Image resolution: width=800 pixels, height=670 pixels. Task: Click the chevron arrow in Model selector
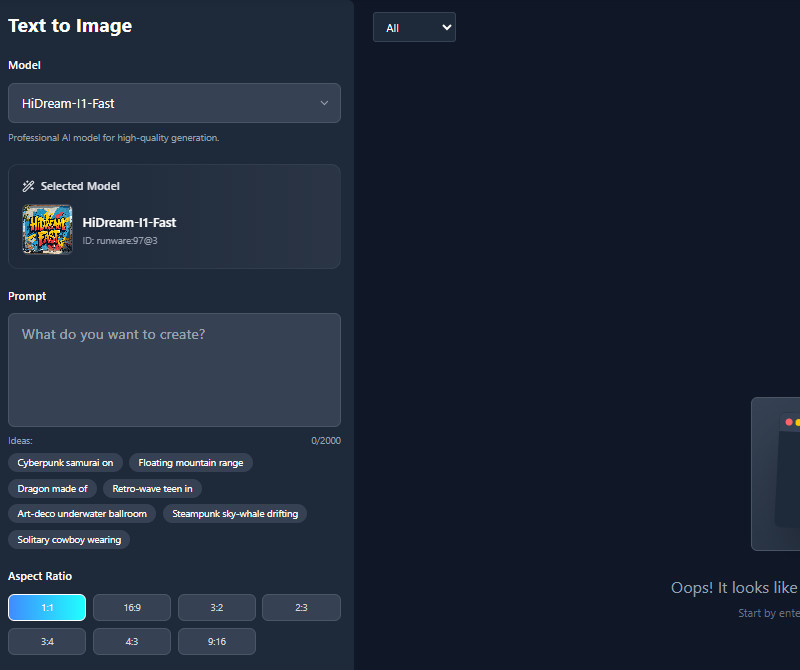pyautogui.click(x=324, y=103)
